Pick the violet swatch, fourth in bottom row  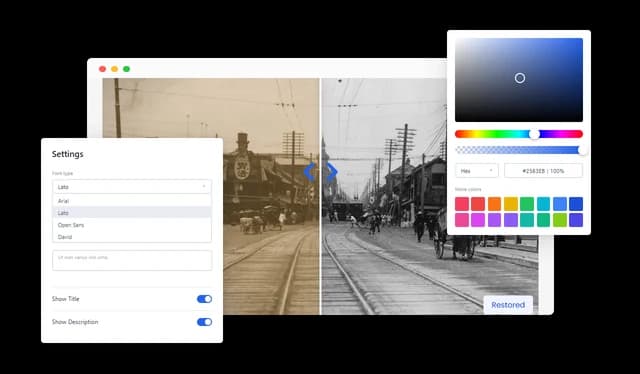coord(511,220)
